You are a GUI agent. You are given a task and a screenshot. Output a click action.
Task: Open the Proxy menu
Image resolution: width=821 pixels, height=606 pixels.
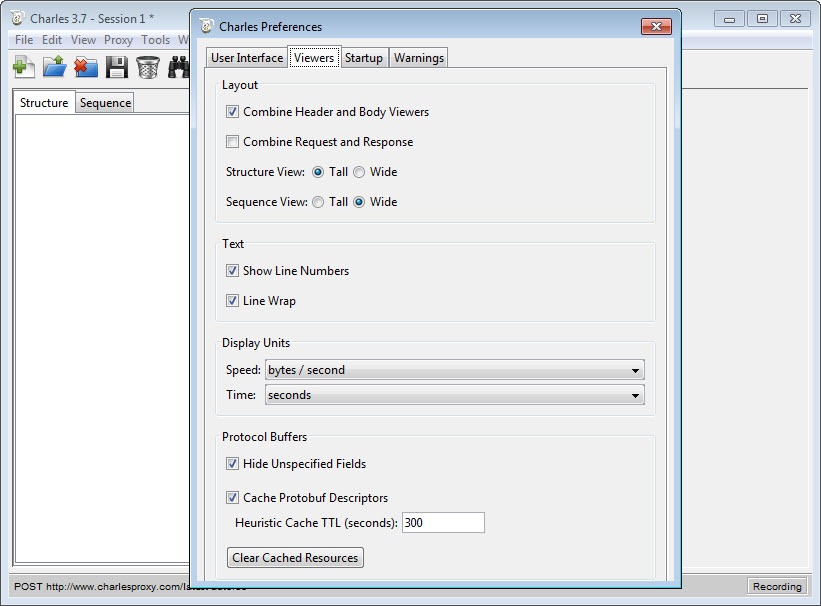[x=118, y=40]
